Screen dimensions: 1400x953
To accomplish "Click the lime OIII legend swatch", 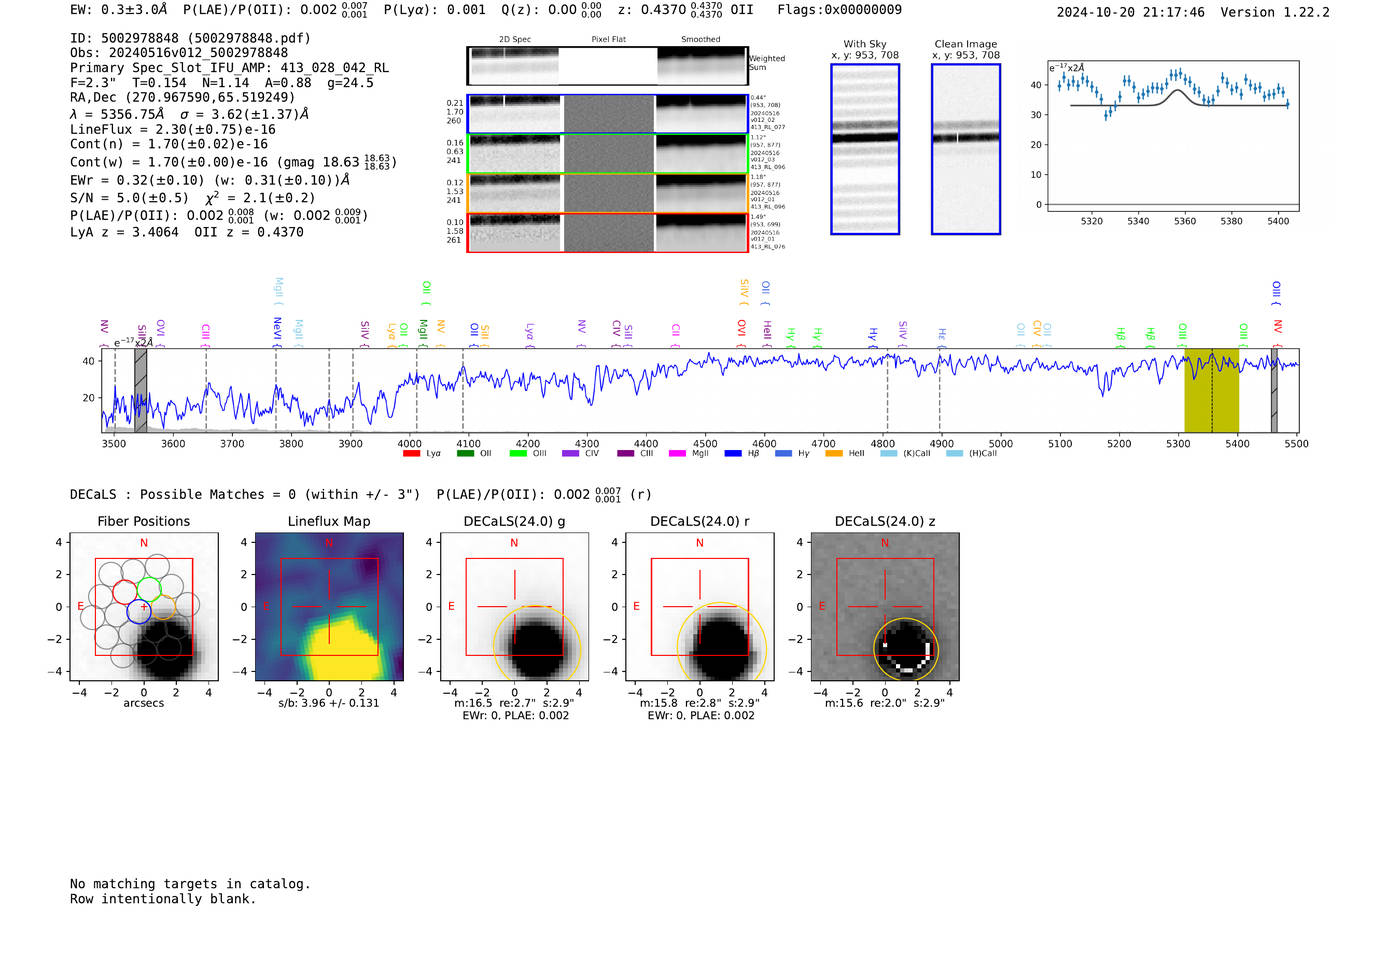I will [518, 454].
